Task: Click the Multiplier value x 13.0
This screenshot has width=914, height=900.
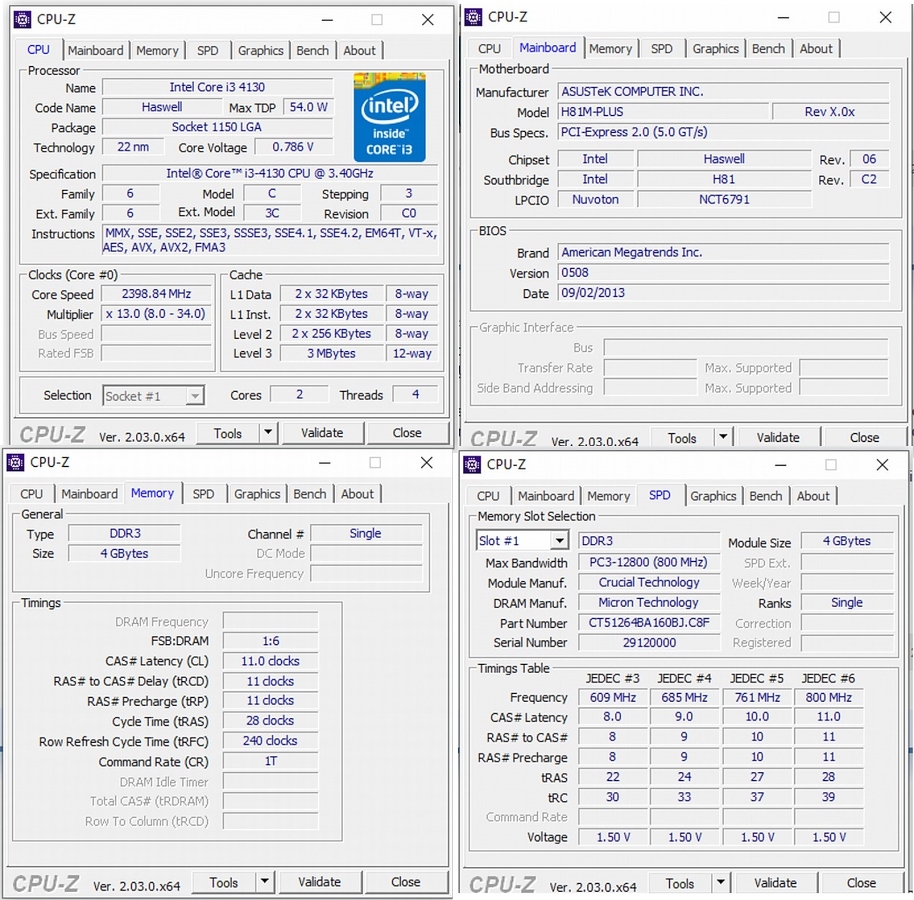Action: coord(156,314)
